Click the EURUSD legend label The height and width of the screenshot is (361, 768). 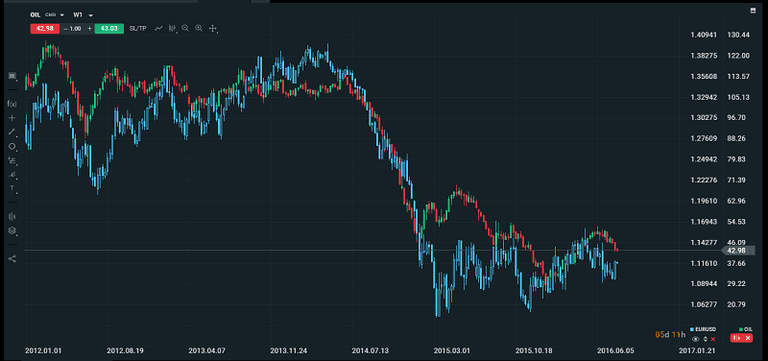pyautogui.click(x=705, y=329)
